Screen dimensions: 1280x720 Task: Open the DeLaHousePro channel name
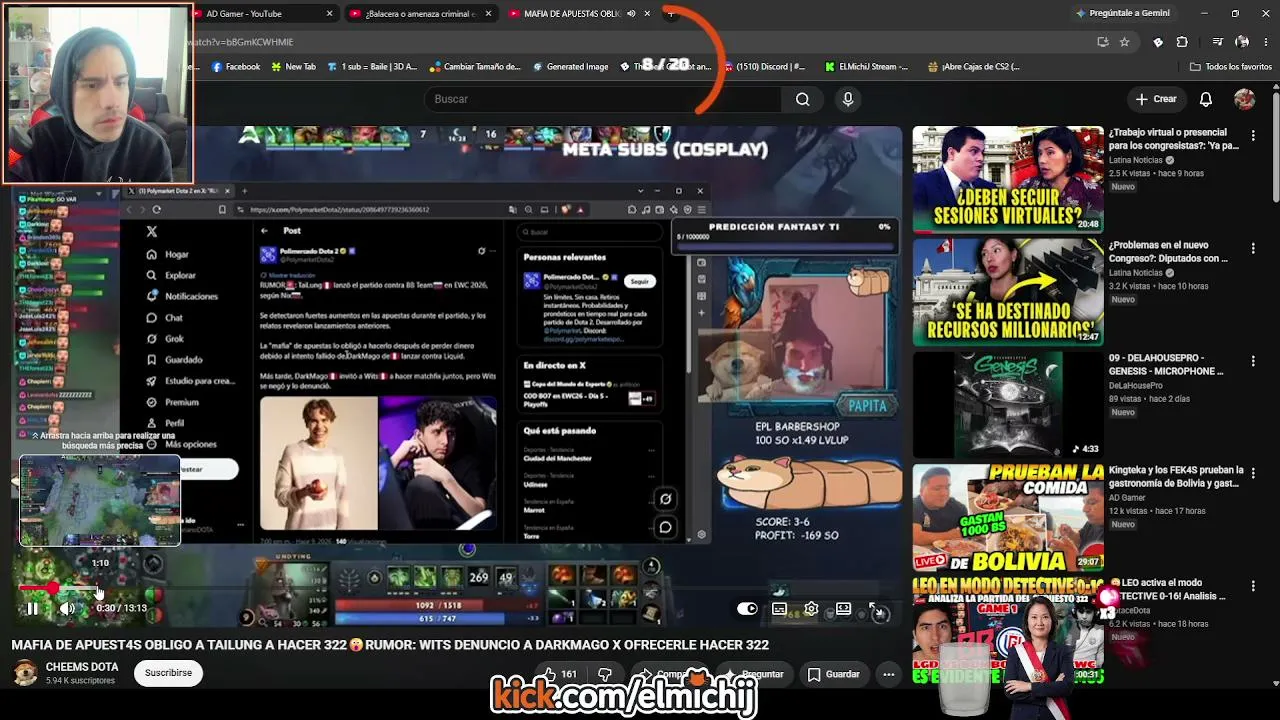pyautogui.click(x=1135, y=385)
